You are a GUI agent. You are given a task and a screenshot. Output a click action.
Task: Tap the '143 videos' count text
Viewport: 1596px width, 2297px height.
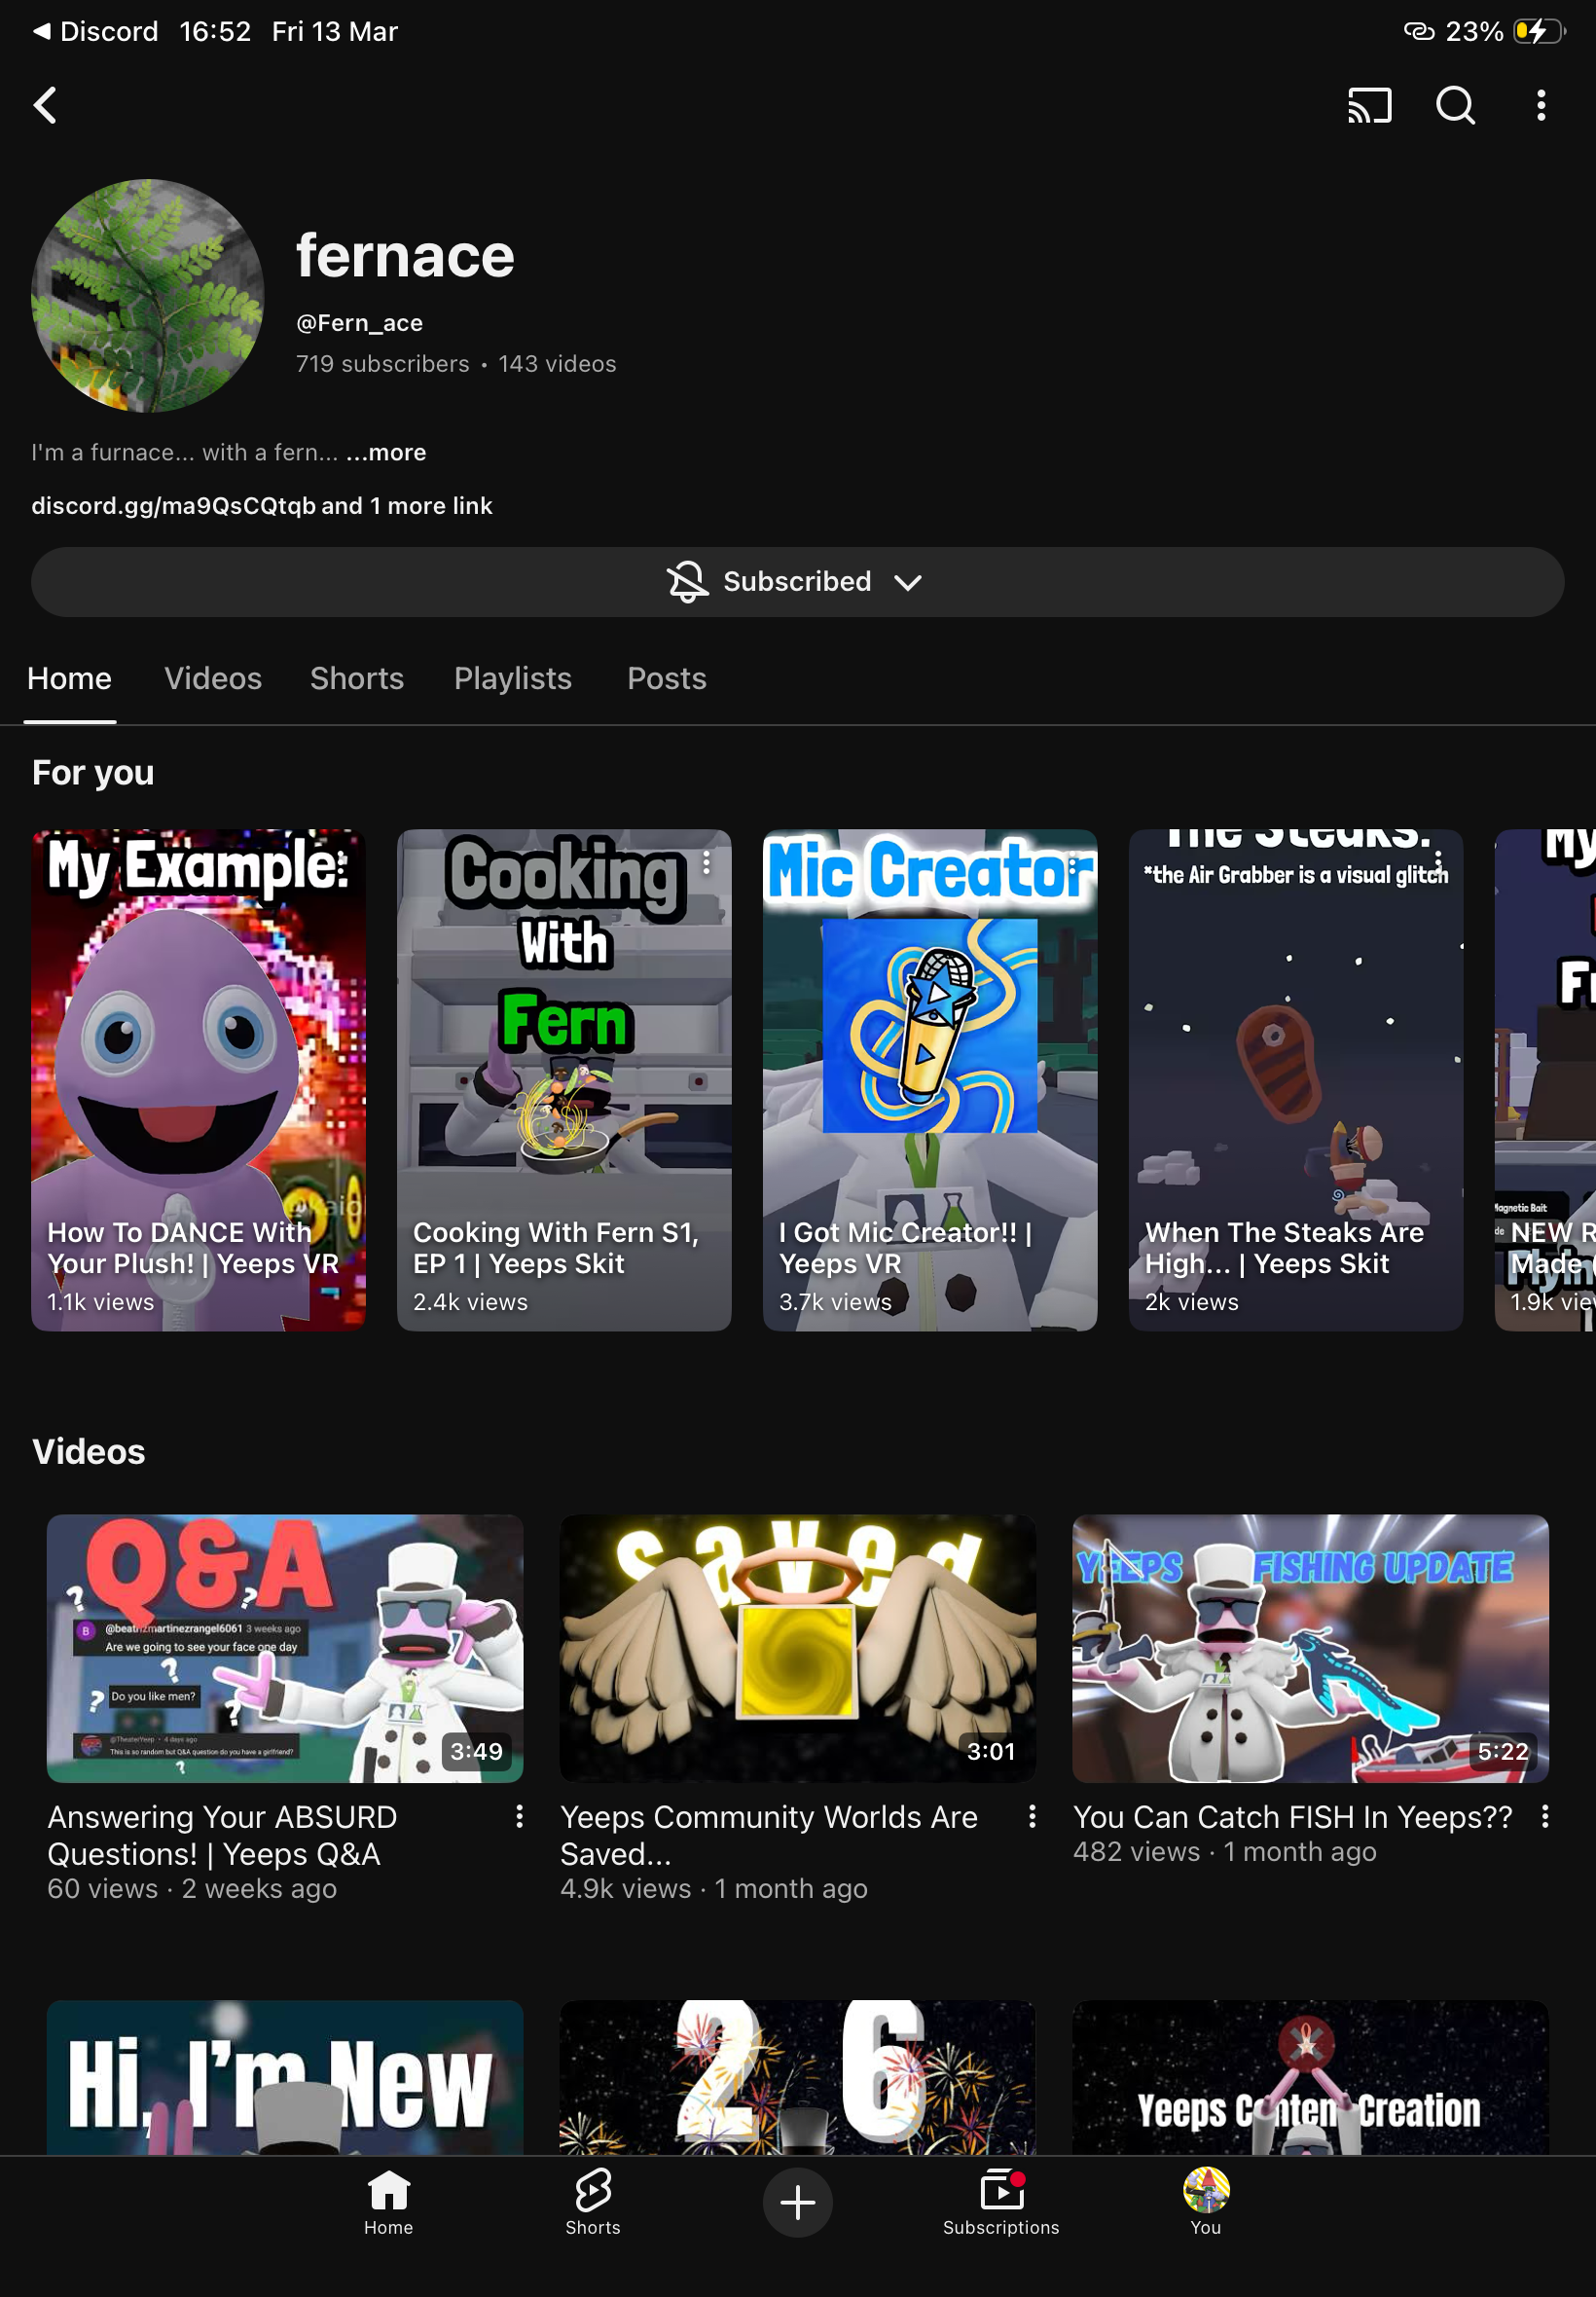(557, 364)
